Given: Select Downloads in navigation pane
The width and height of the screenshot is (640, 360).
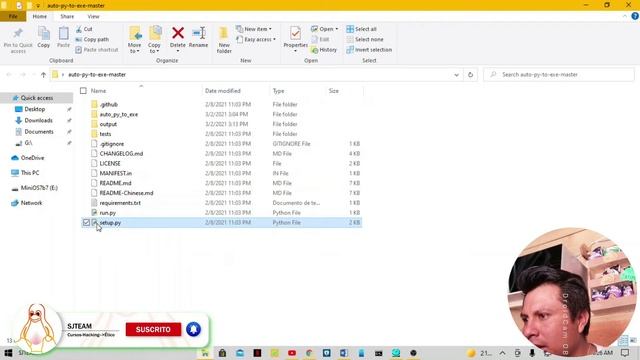Looking at the screenshot, I should [x=38, y=120].
